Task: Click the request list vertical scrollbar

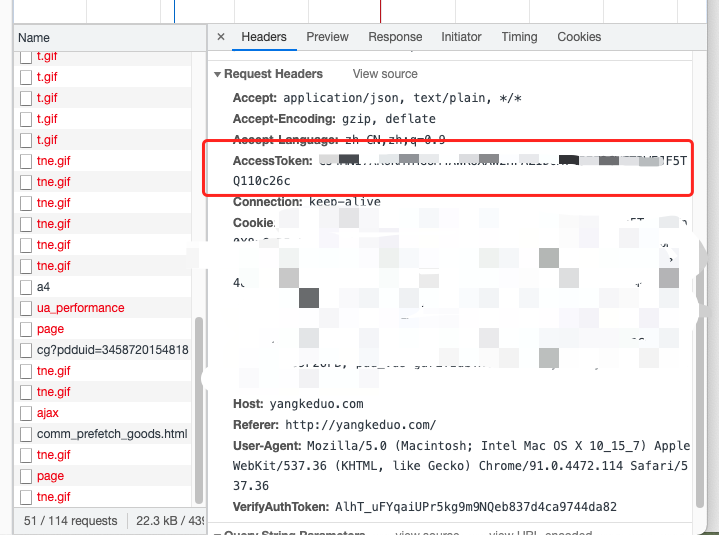Action: tap(198, 400)
